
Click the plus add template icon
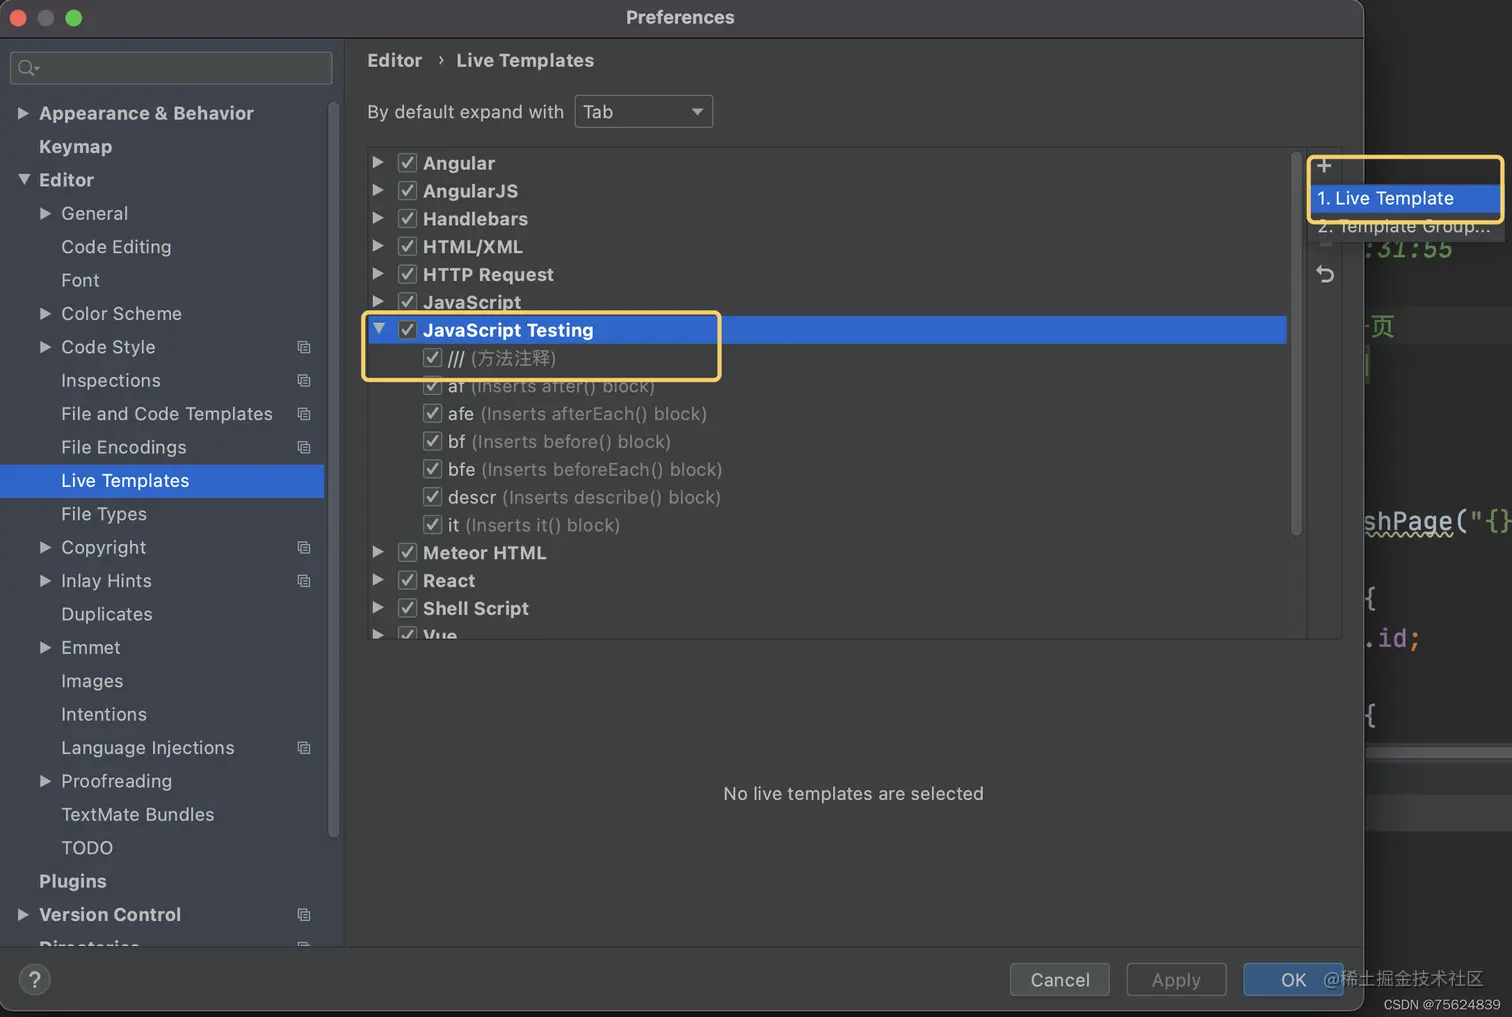coord(1324,166)
